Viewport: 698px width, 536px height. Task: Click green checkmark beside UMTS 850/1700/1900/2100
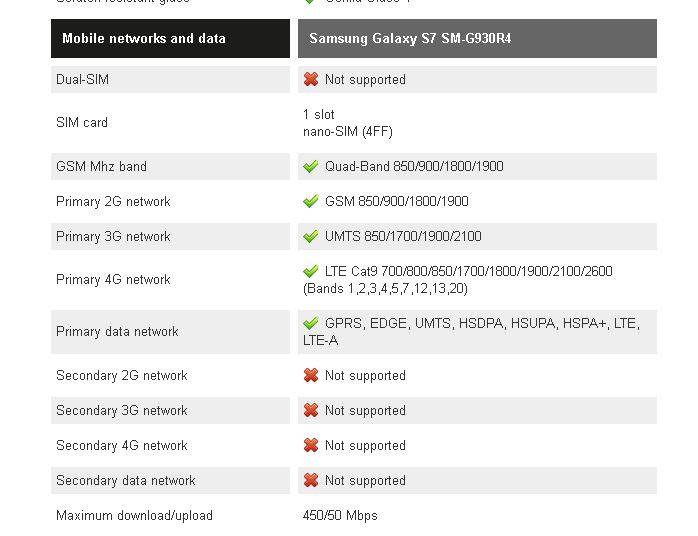point(311,236)
